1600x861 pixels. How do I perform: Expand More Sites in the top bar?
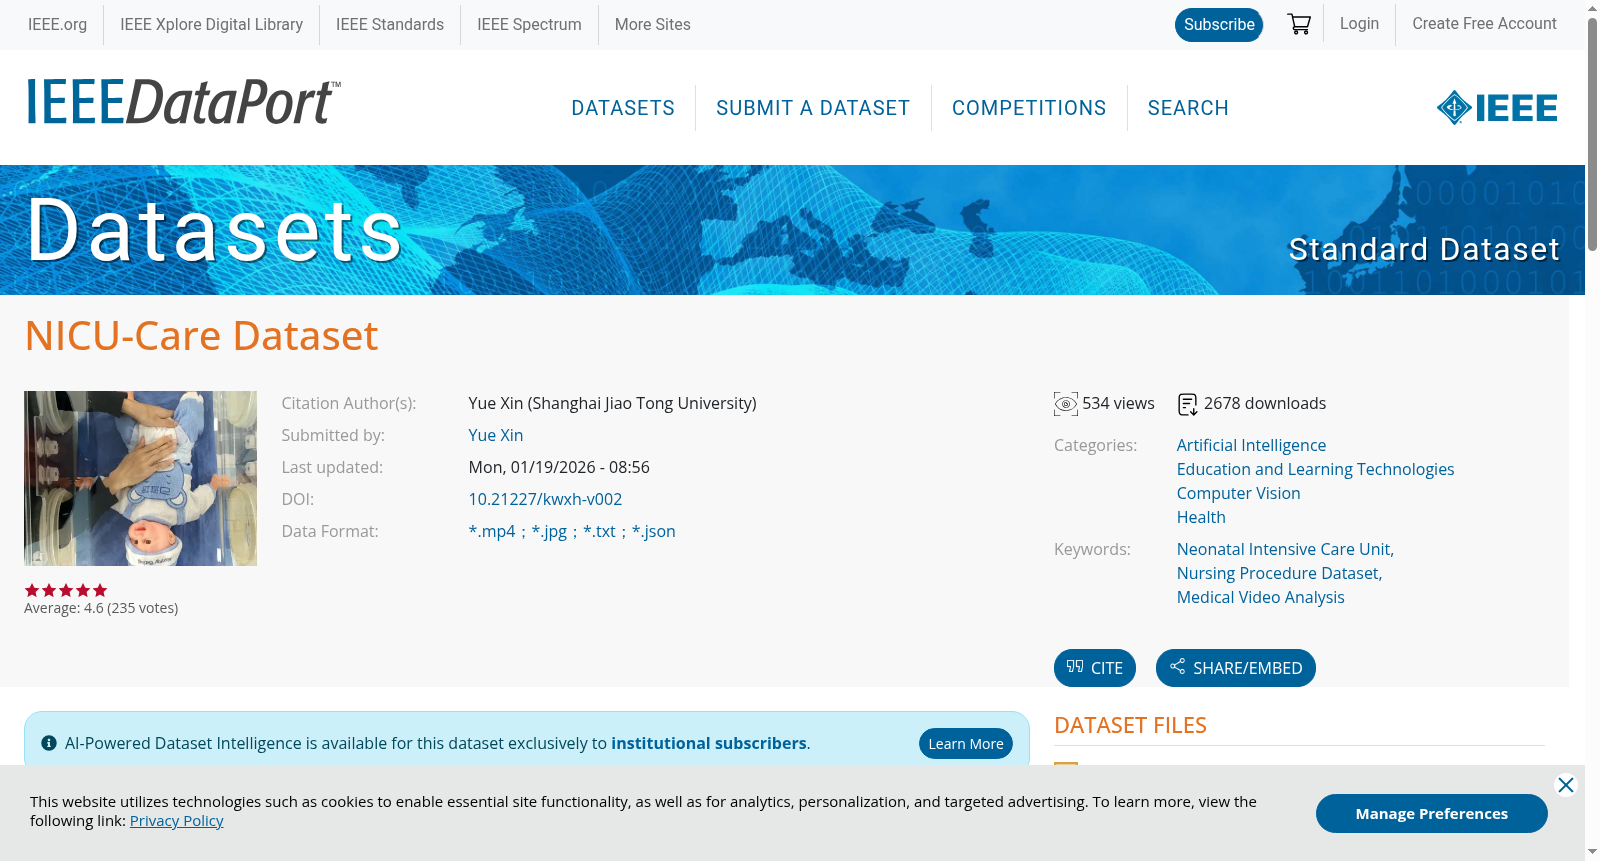653,24
